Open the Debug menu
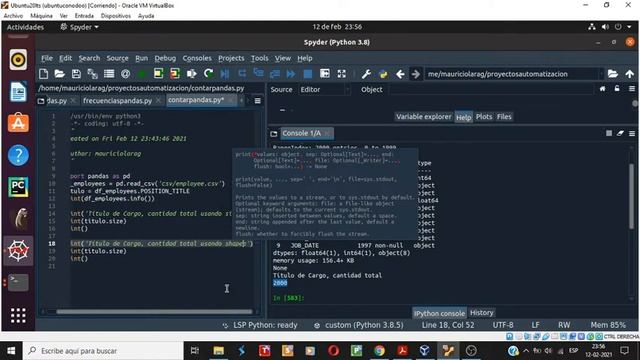The width and height of the screenshot is (640, 360). point(165,58)
